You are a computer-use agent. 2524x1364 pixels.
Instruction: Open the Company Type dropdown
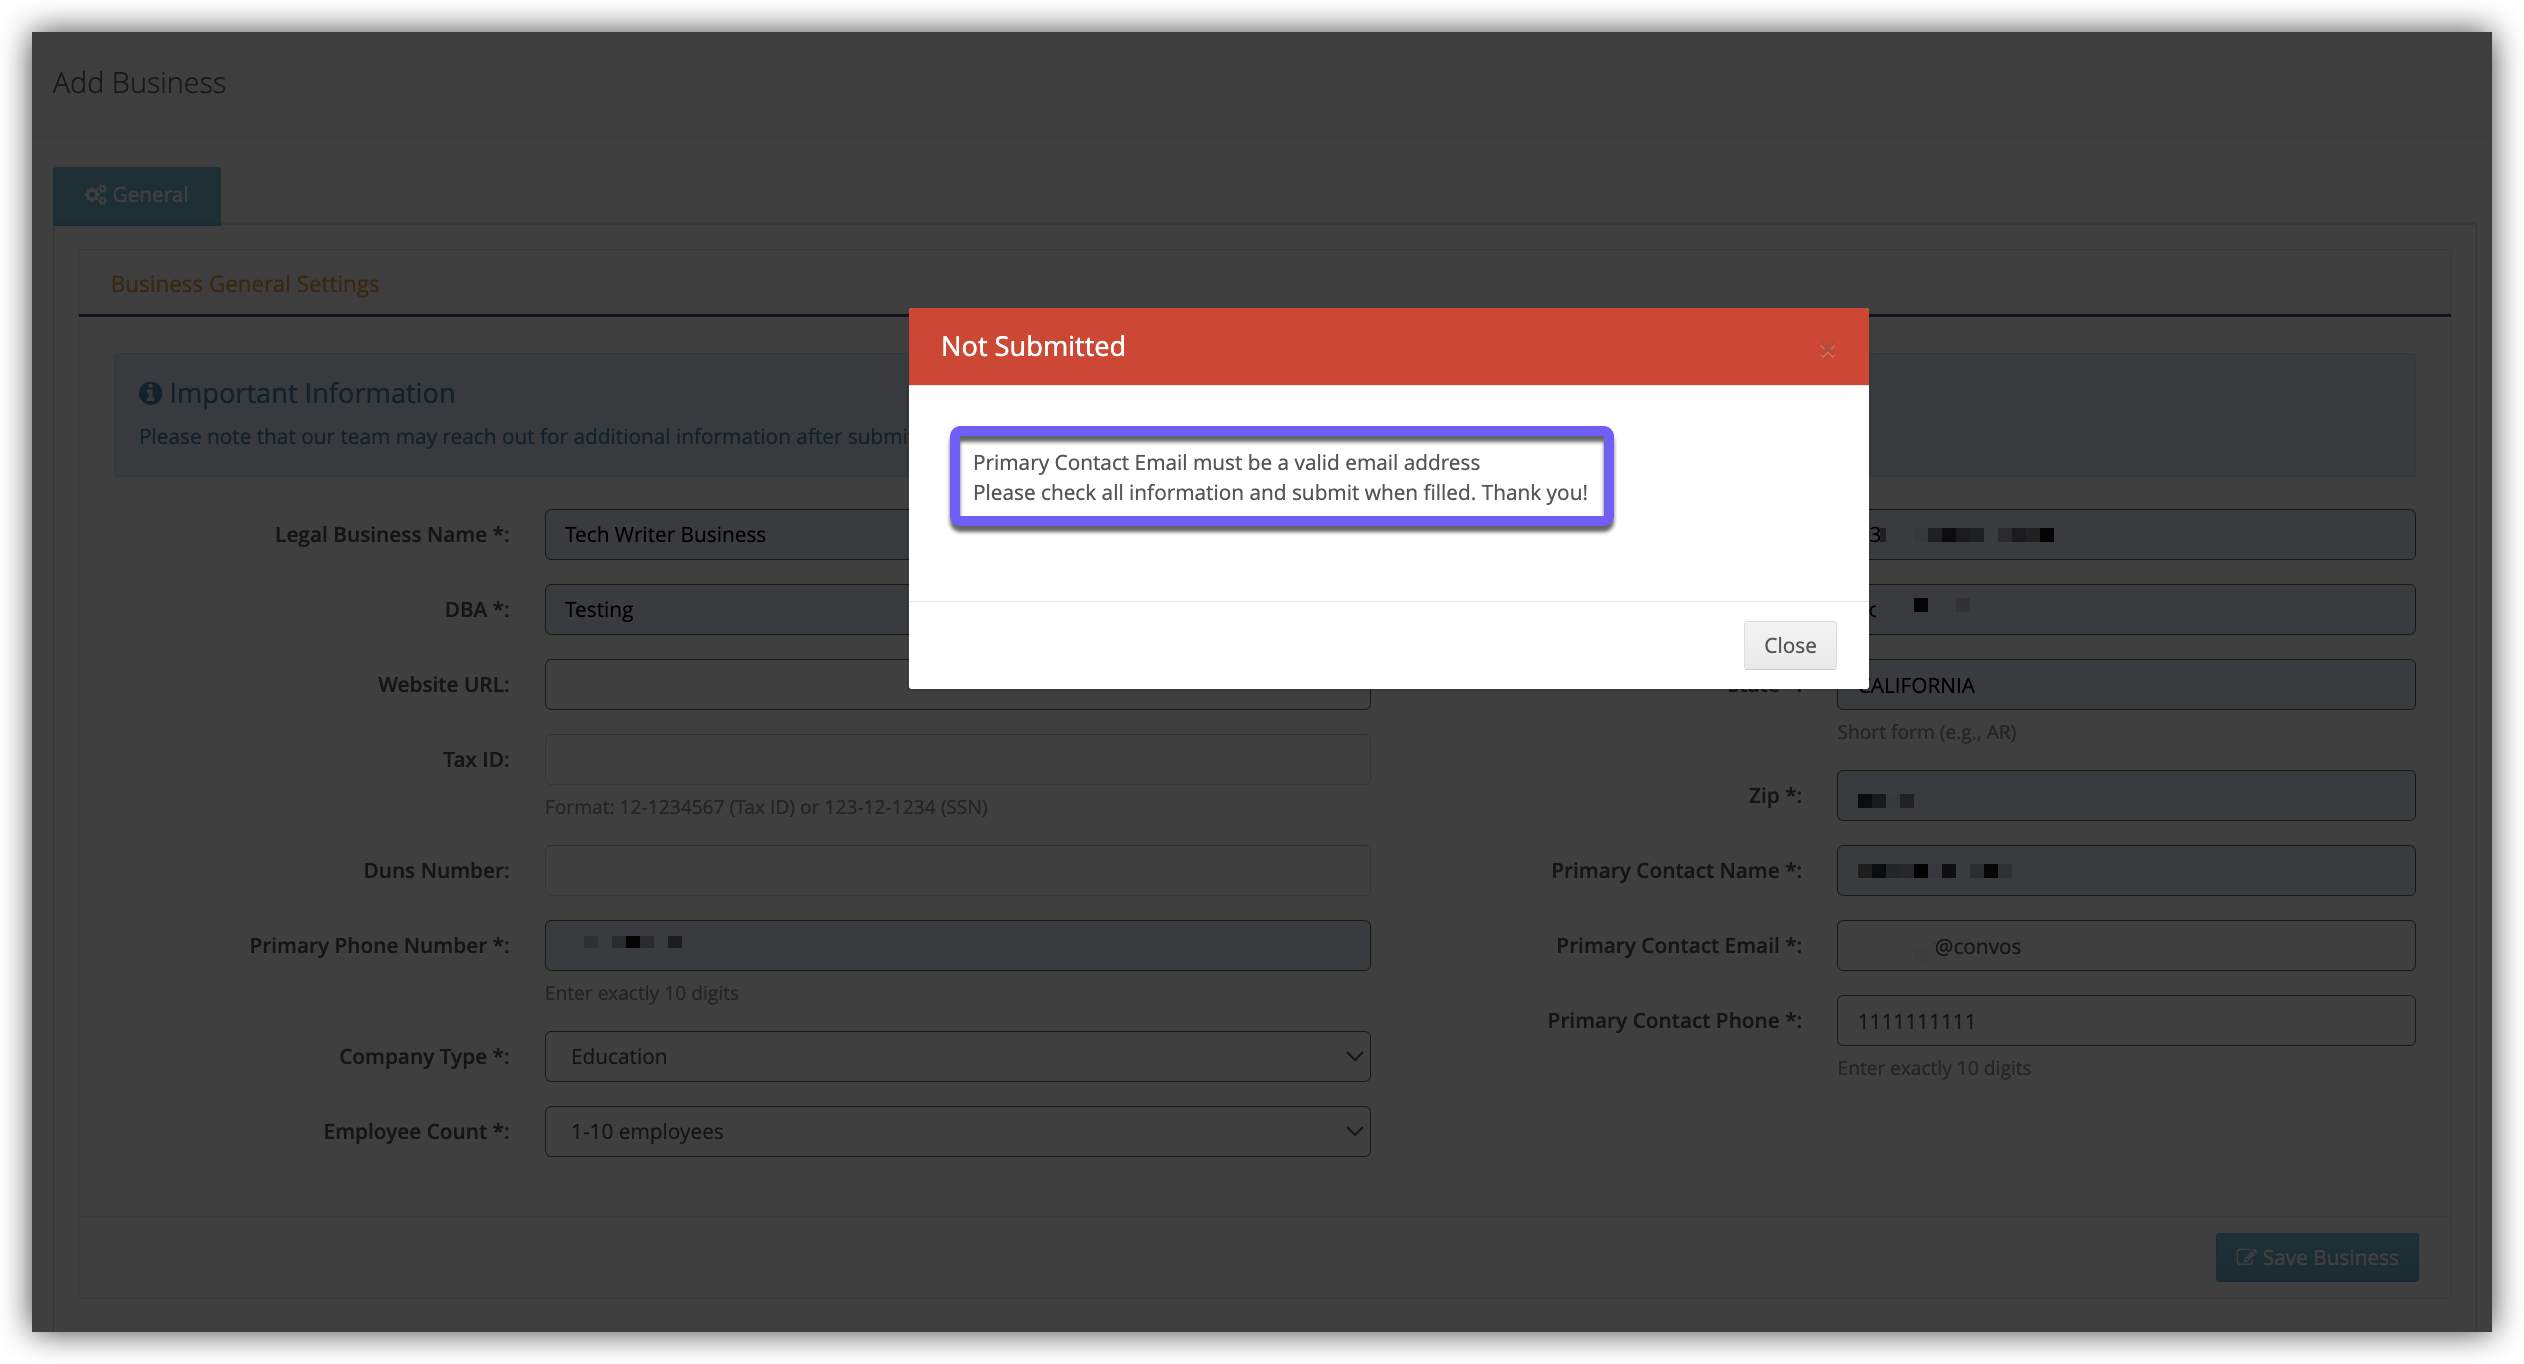[x=957, y=1056]
